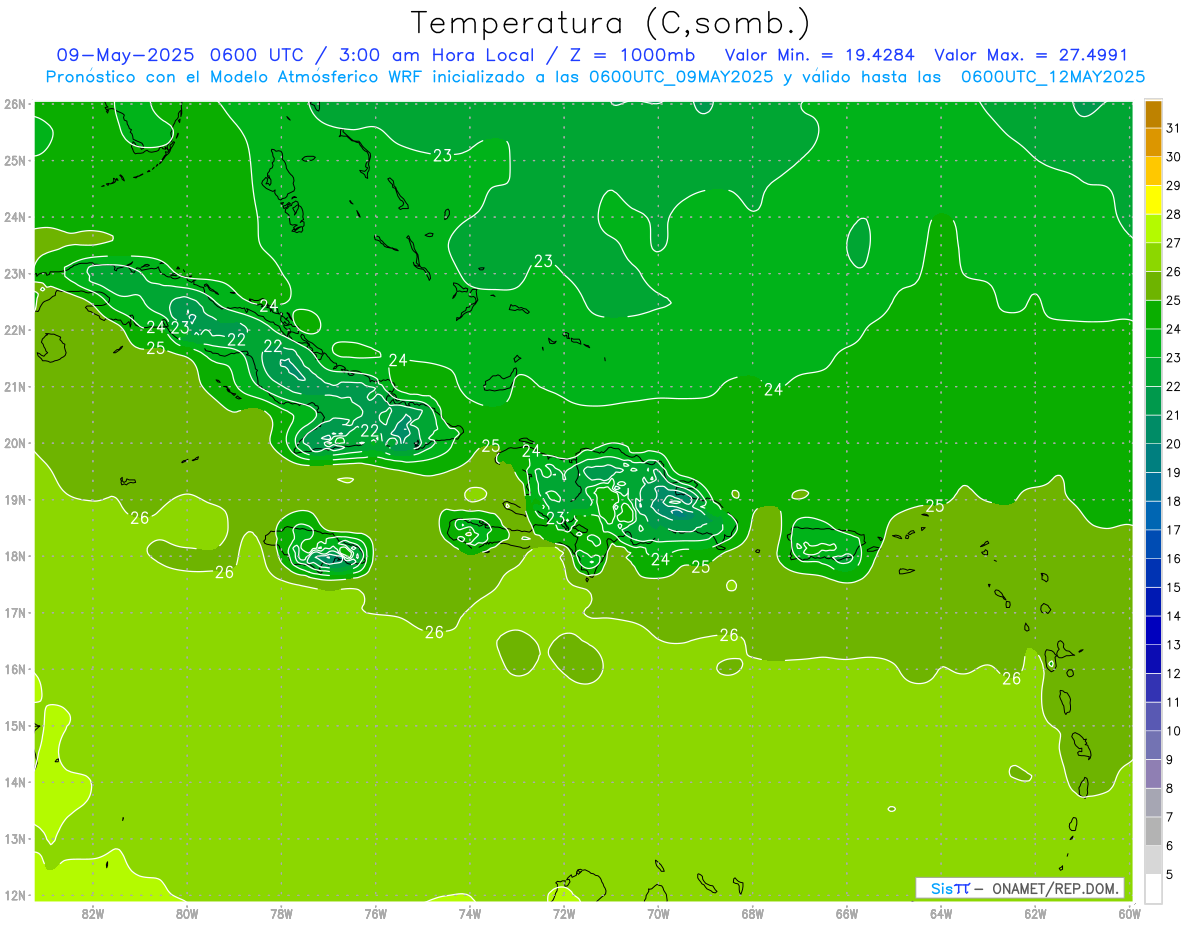Image resolution: width=1200 pixels, height=927 pixels.
Task: Click the longitude axis label "78W"
Action: coord(281,913)
